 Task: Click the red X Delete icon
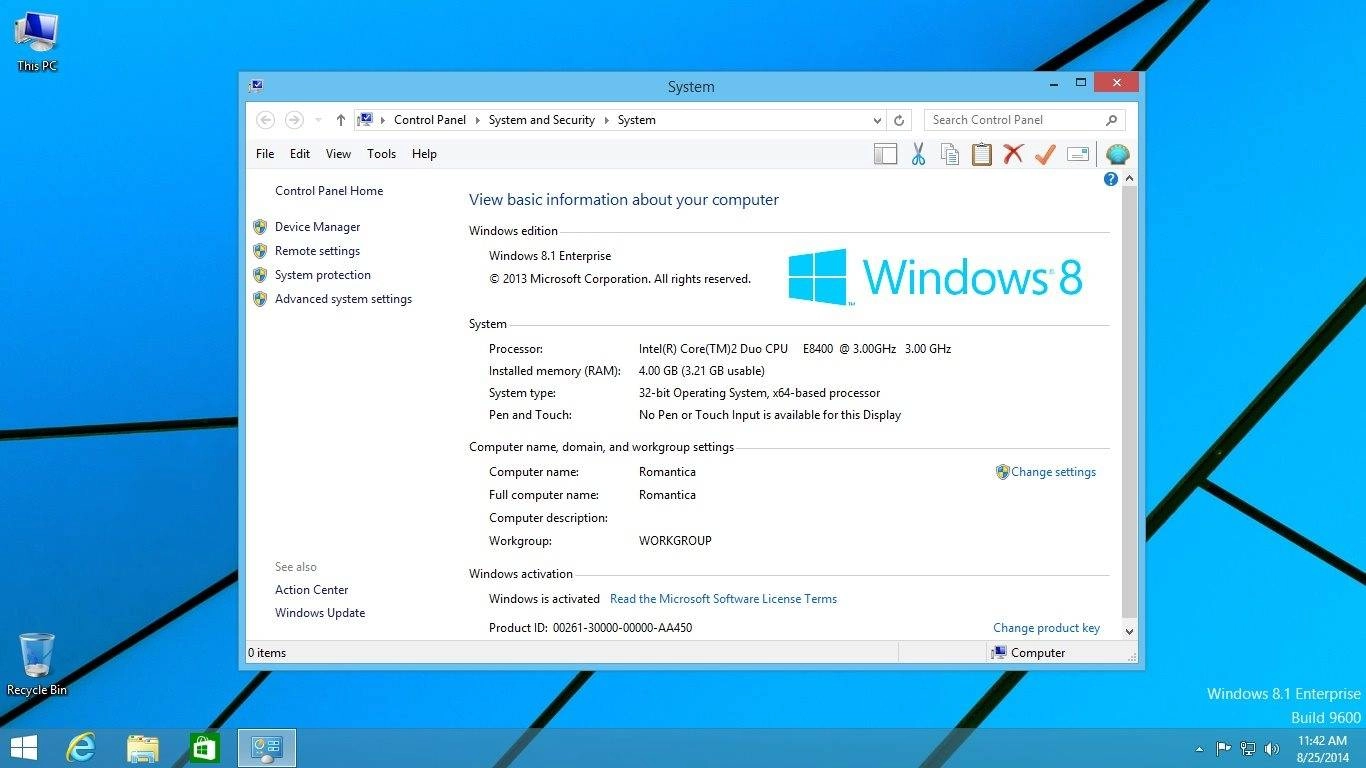(x=1013, y=154)
